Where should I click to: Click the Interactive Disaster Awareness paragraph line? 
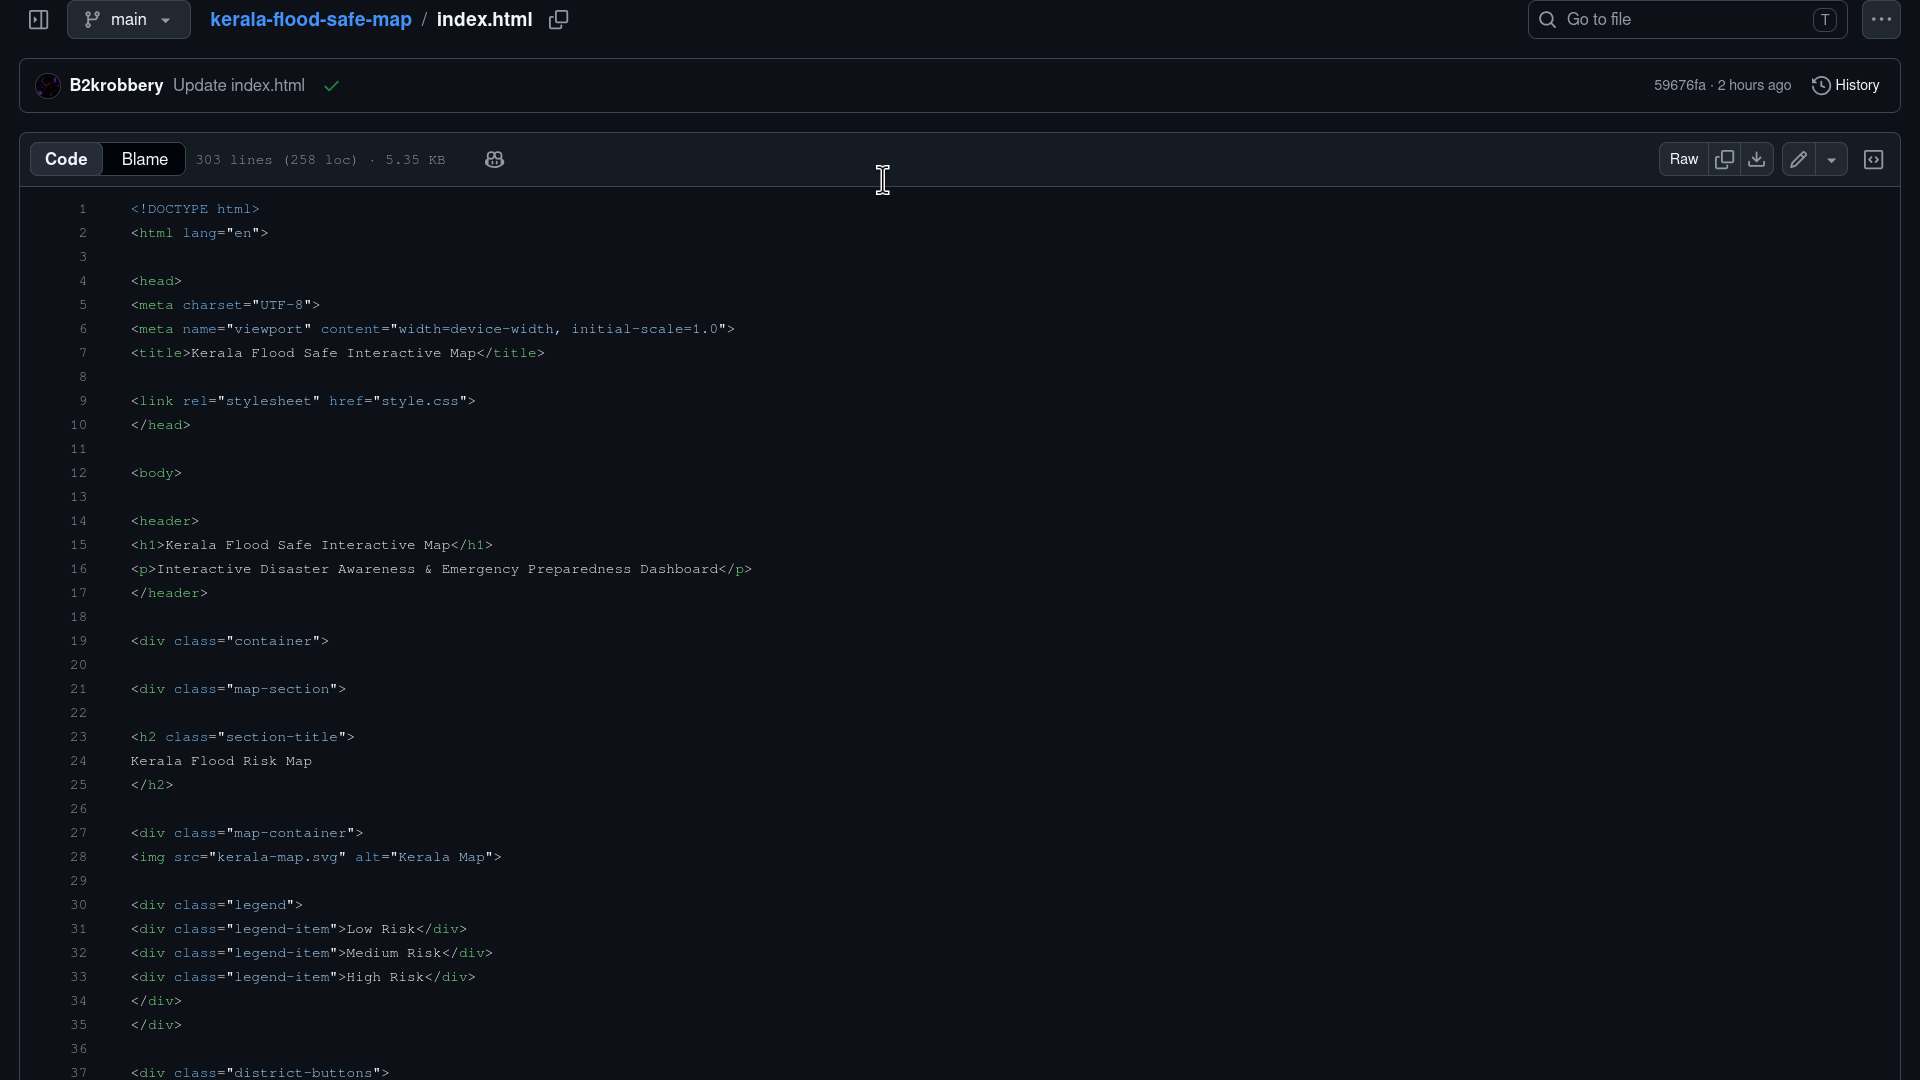441,569
